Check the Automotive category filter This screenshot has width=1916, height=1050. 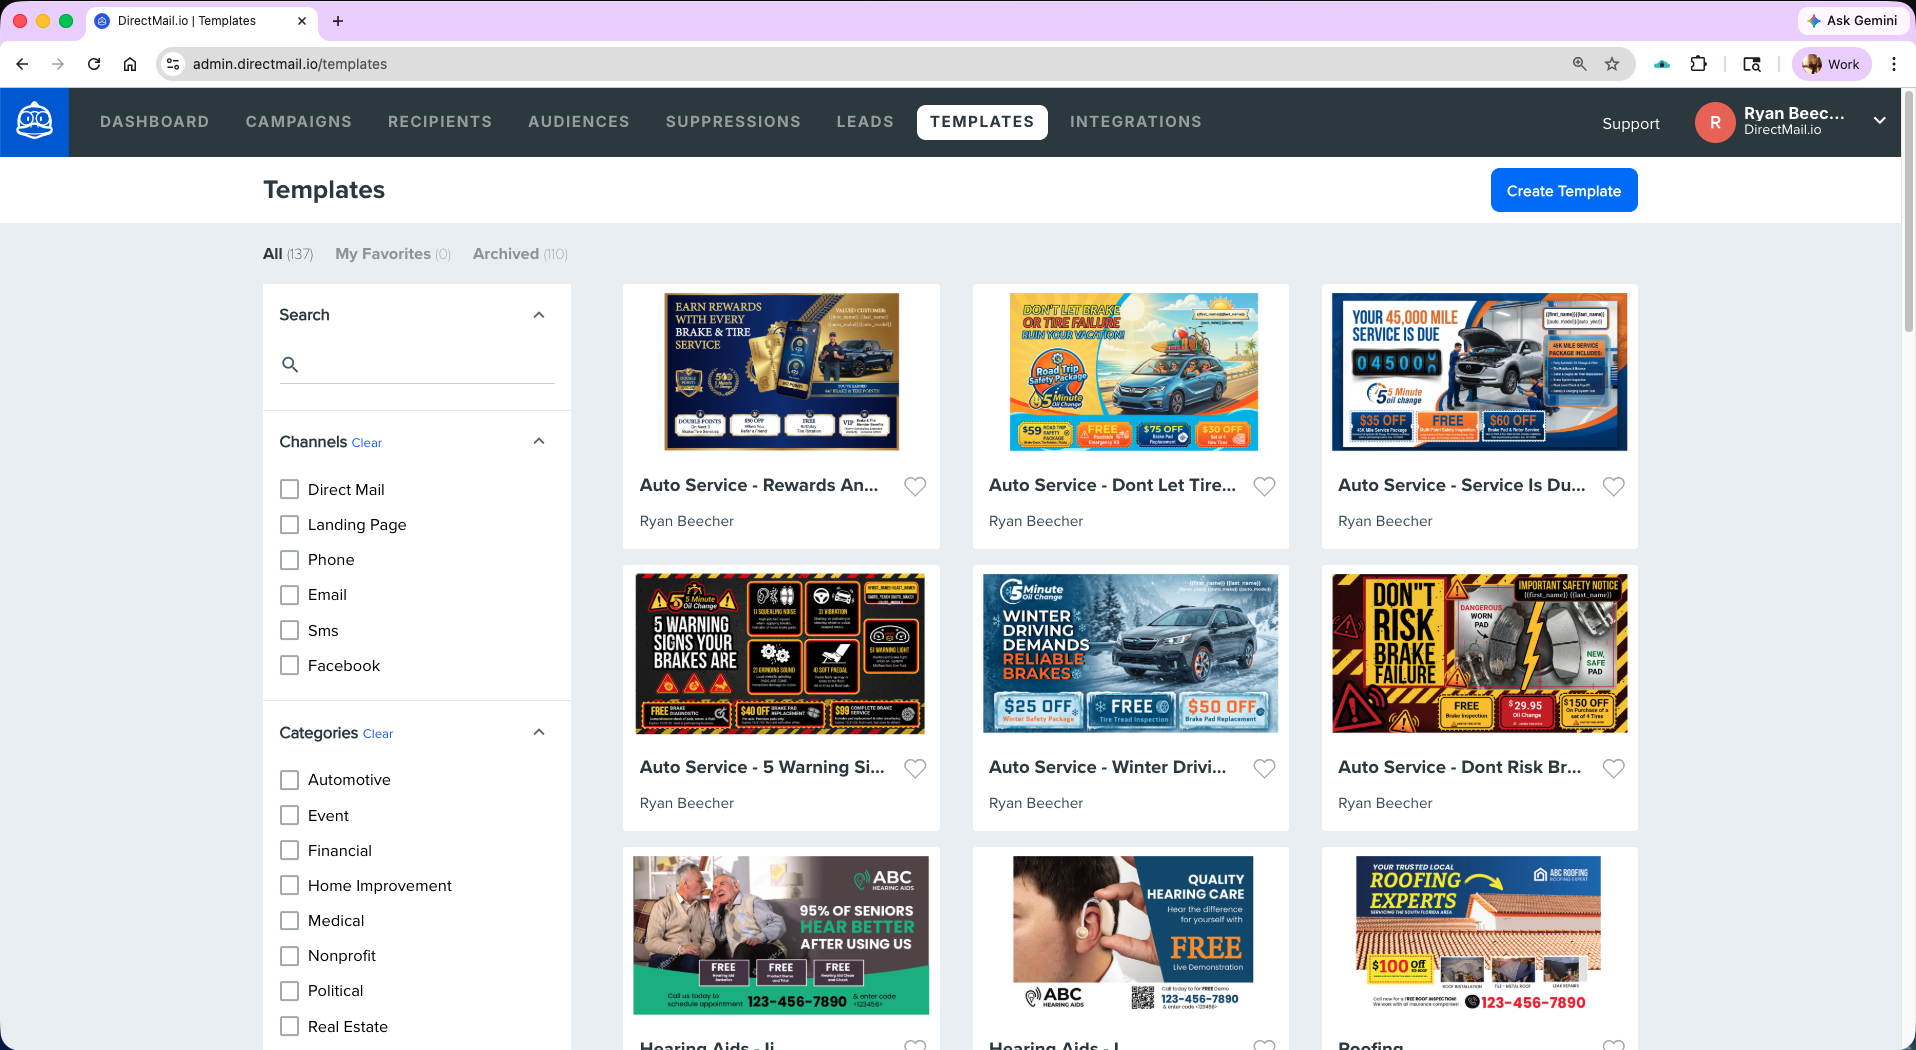coord(290,780)
